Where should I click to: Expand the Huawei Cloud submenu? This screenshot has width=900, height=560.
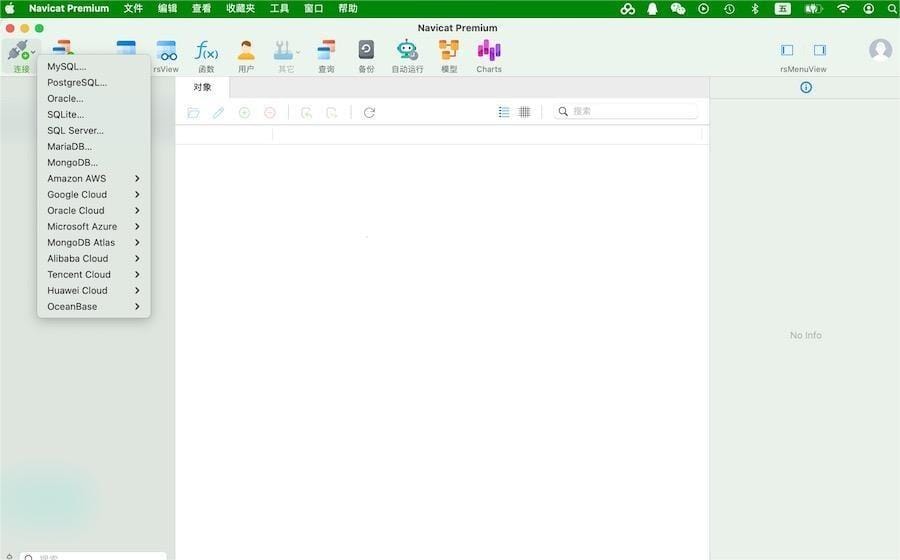(94, 291)
